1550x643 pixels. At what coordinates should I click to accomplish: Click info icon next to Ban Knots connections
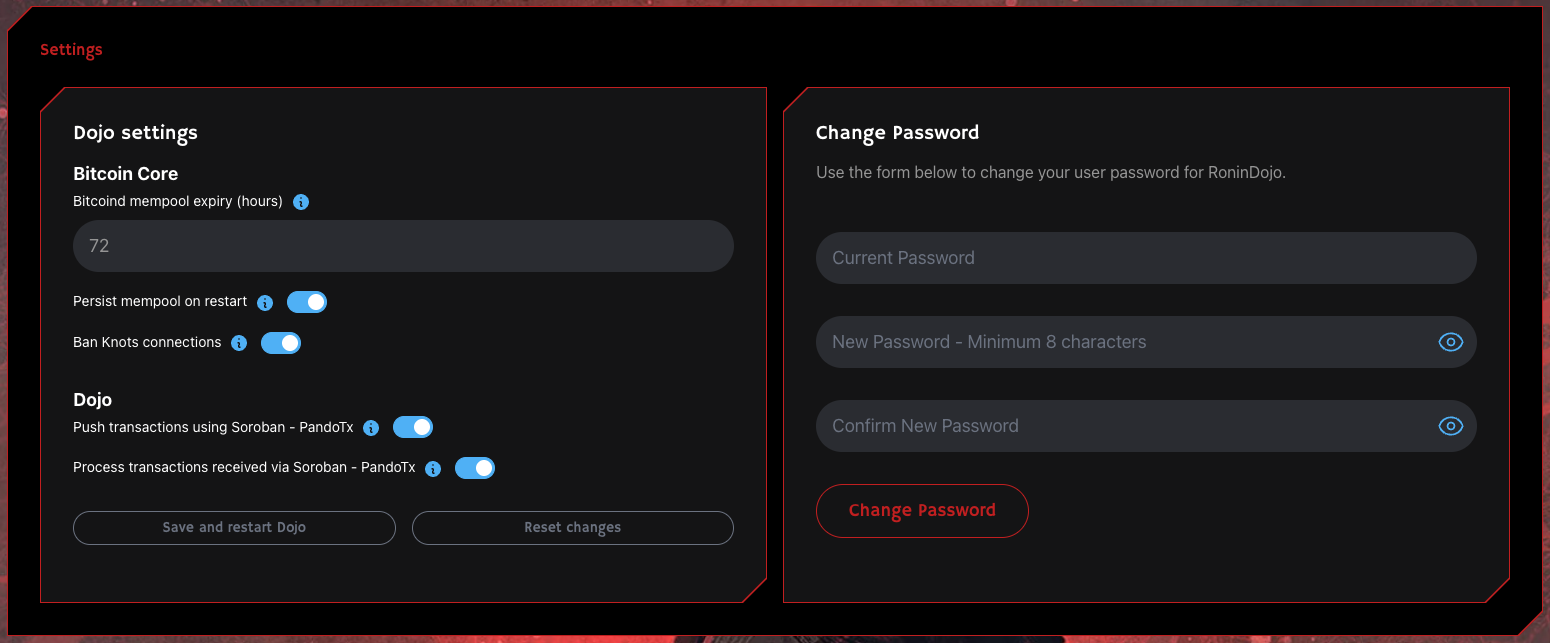(239, 343)
